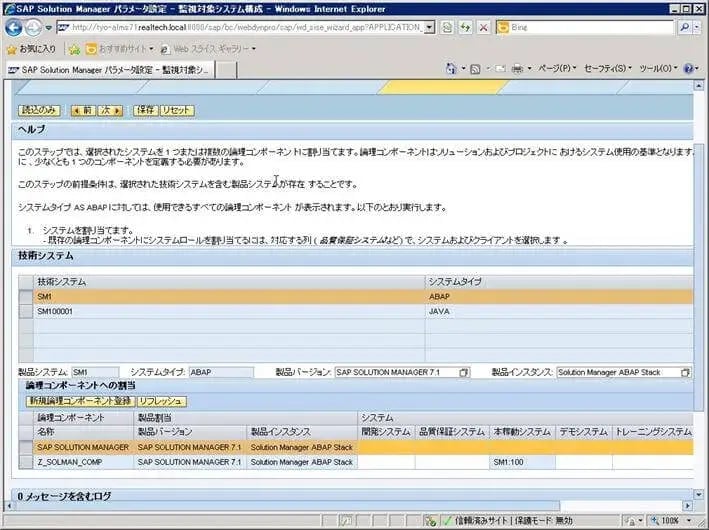Open the home icon dropdown arrow
Image resolution: width=709 pixels, height=530 pixels.
(463, 69)
